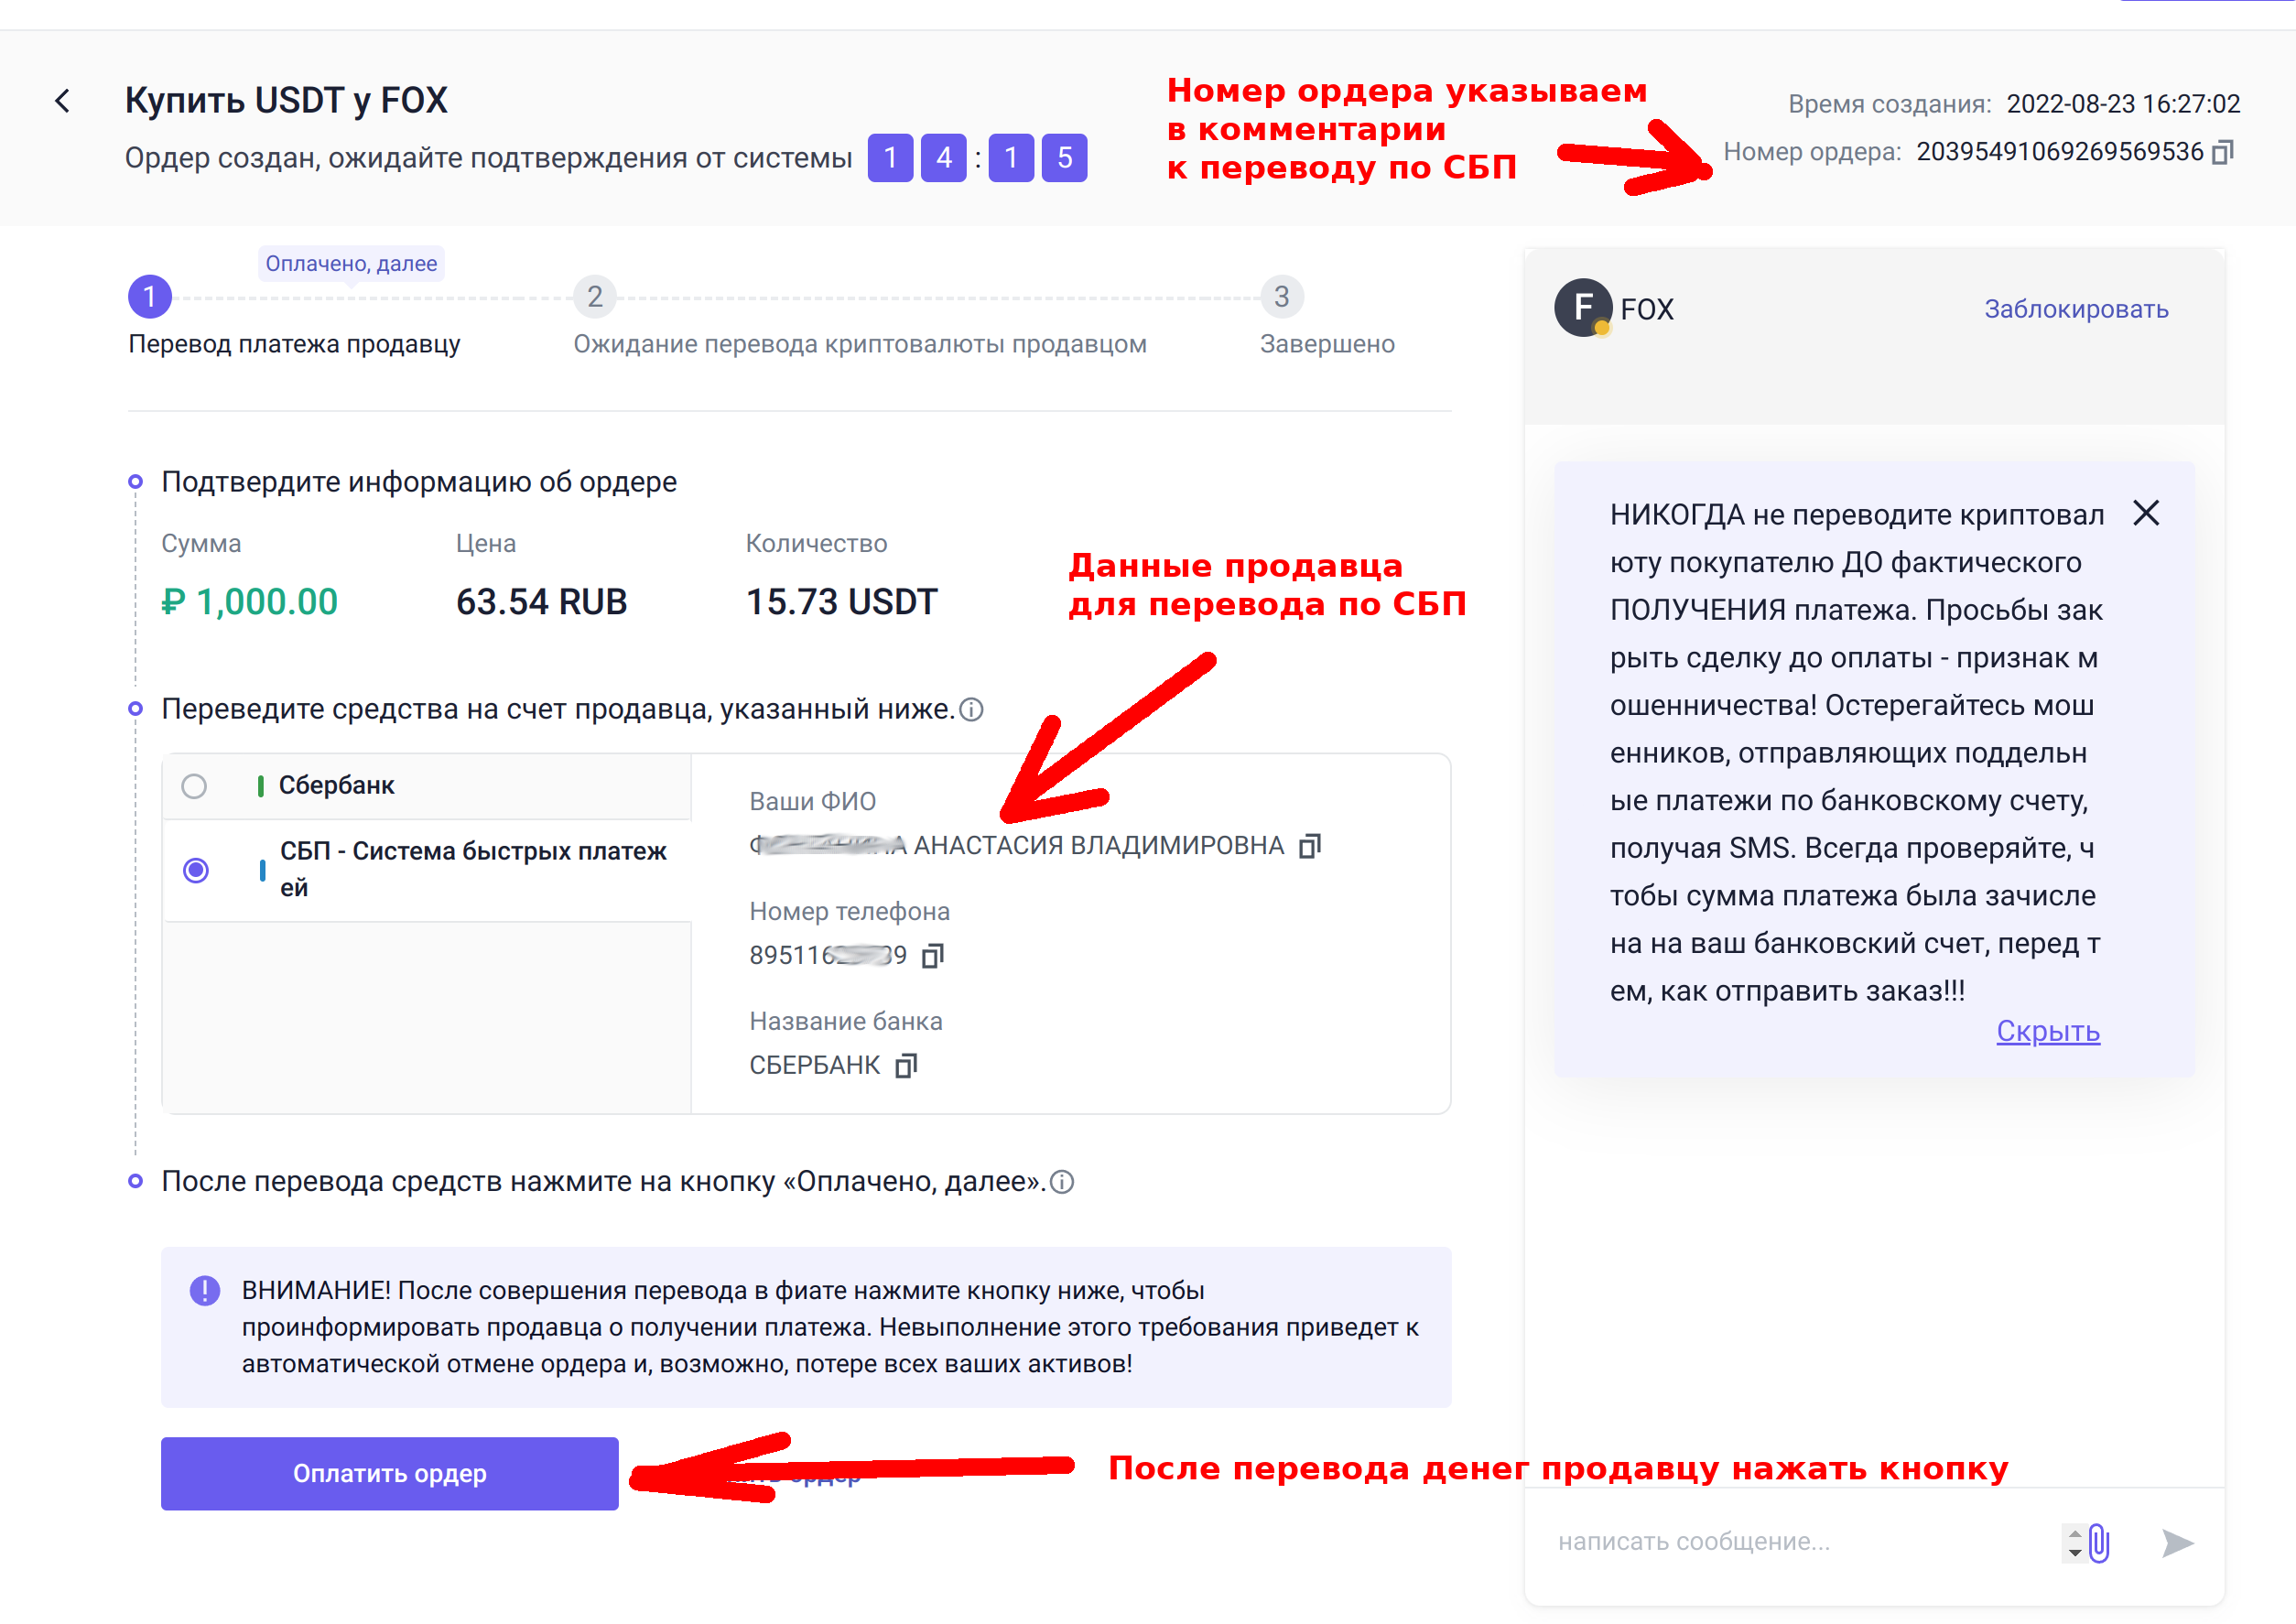
Task: Send the chat message
Action: point(2177,1542)
